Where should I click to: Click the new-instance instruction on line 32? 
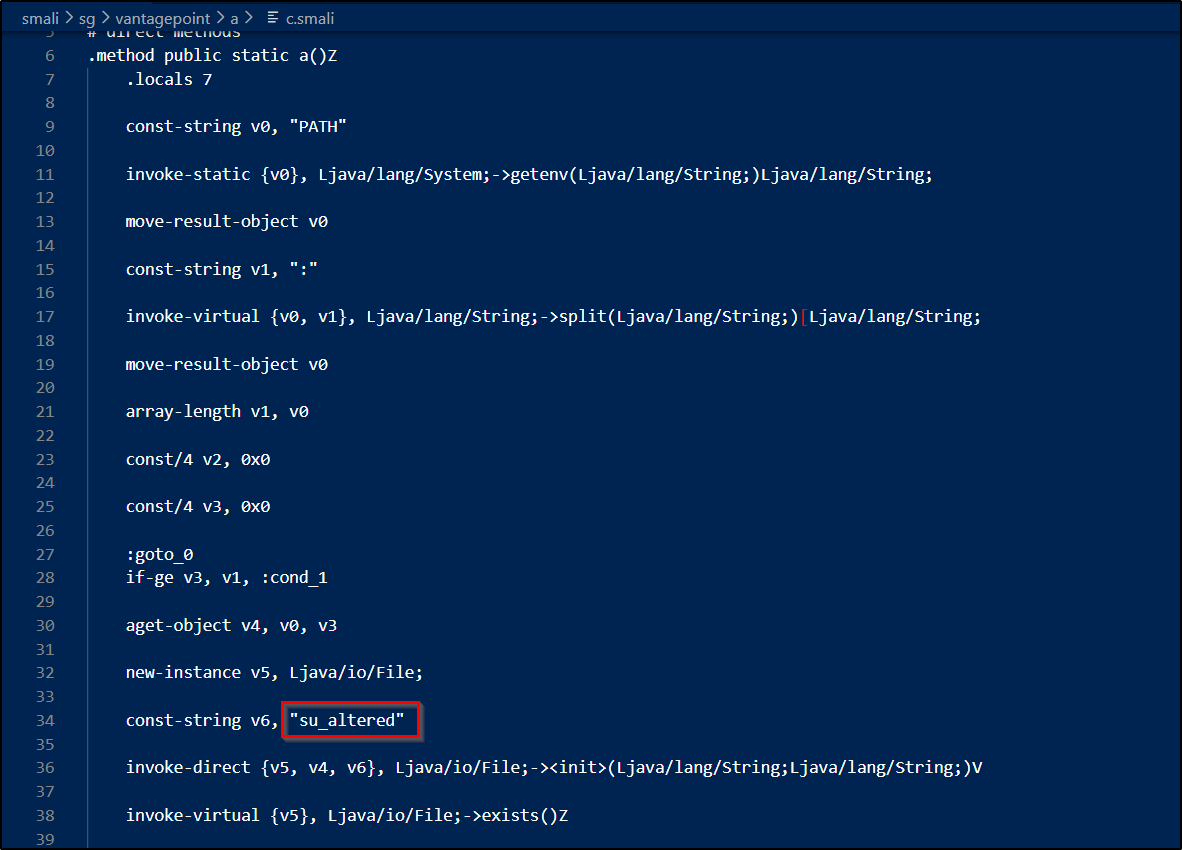tap(183, 672)
